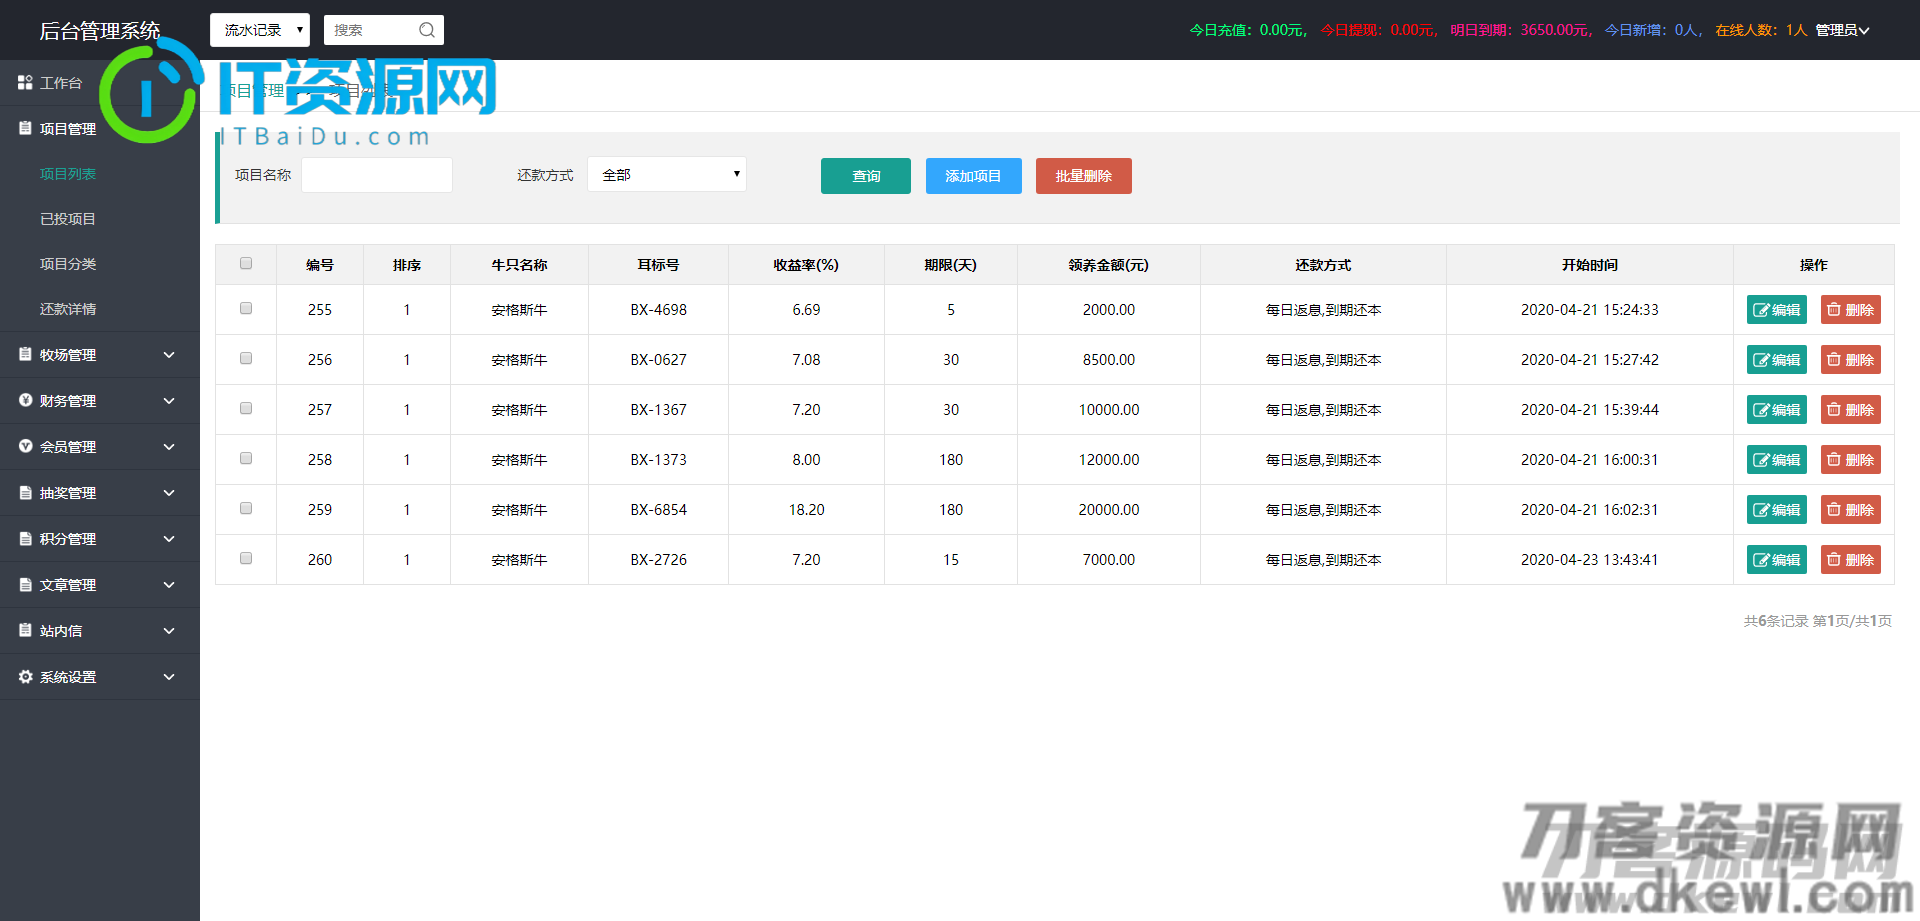Expand the 抽奖管理 menu chevron
1920x921 pixels.
click(x=169, y=493)
